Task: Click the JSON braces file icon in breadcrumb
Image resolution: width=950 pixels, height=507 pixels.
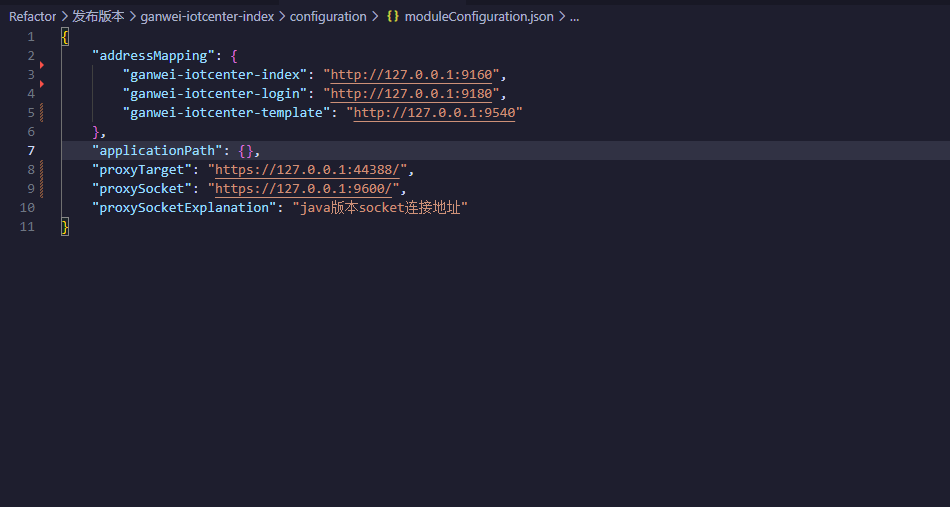Action: pos(393,17)
